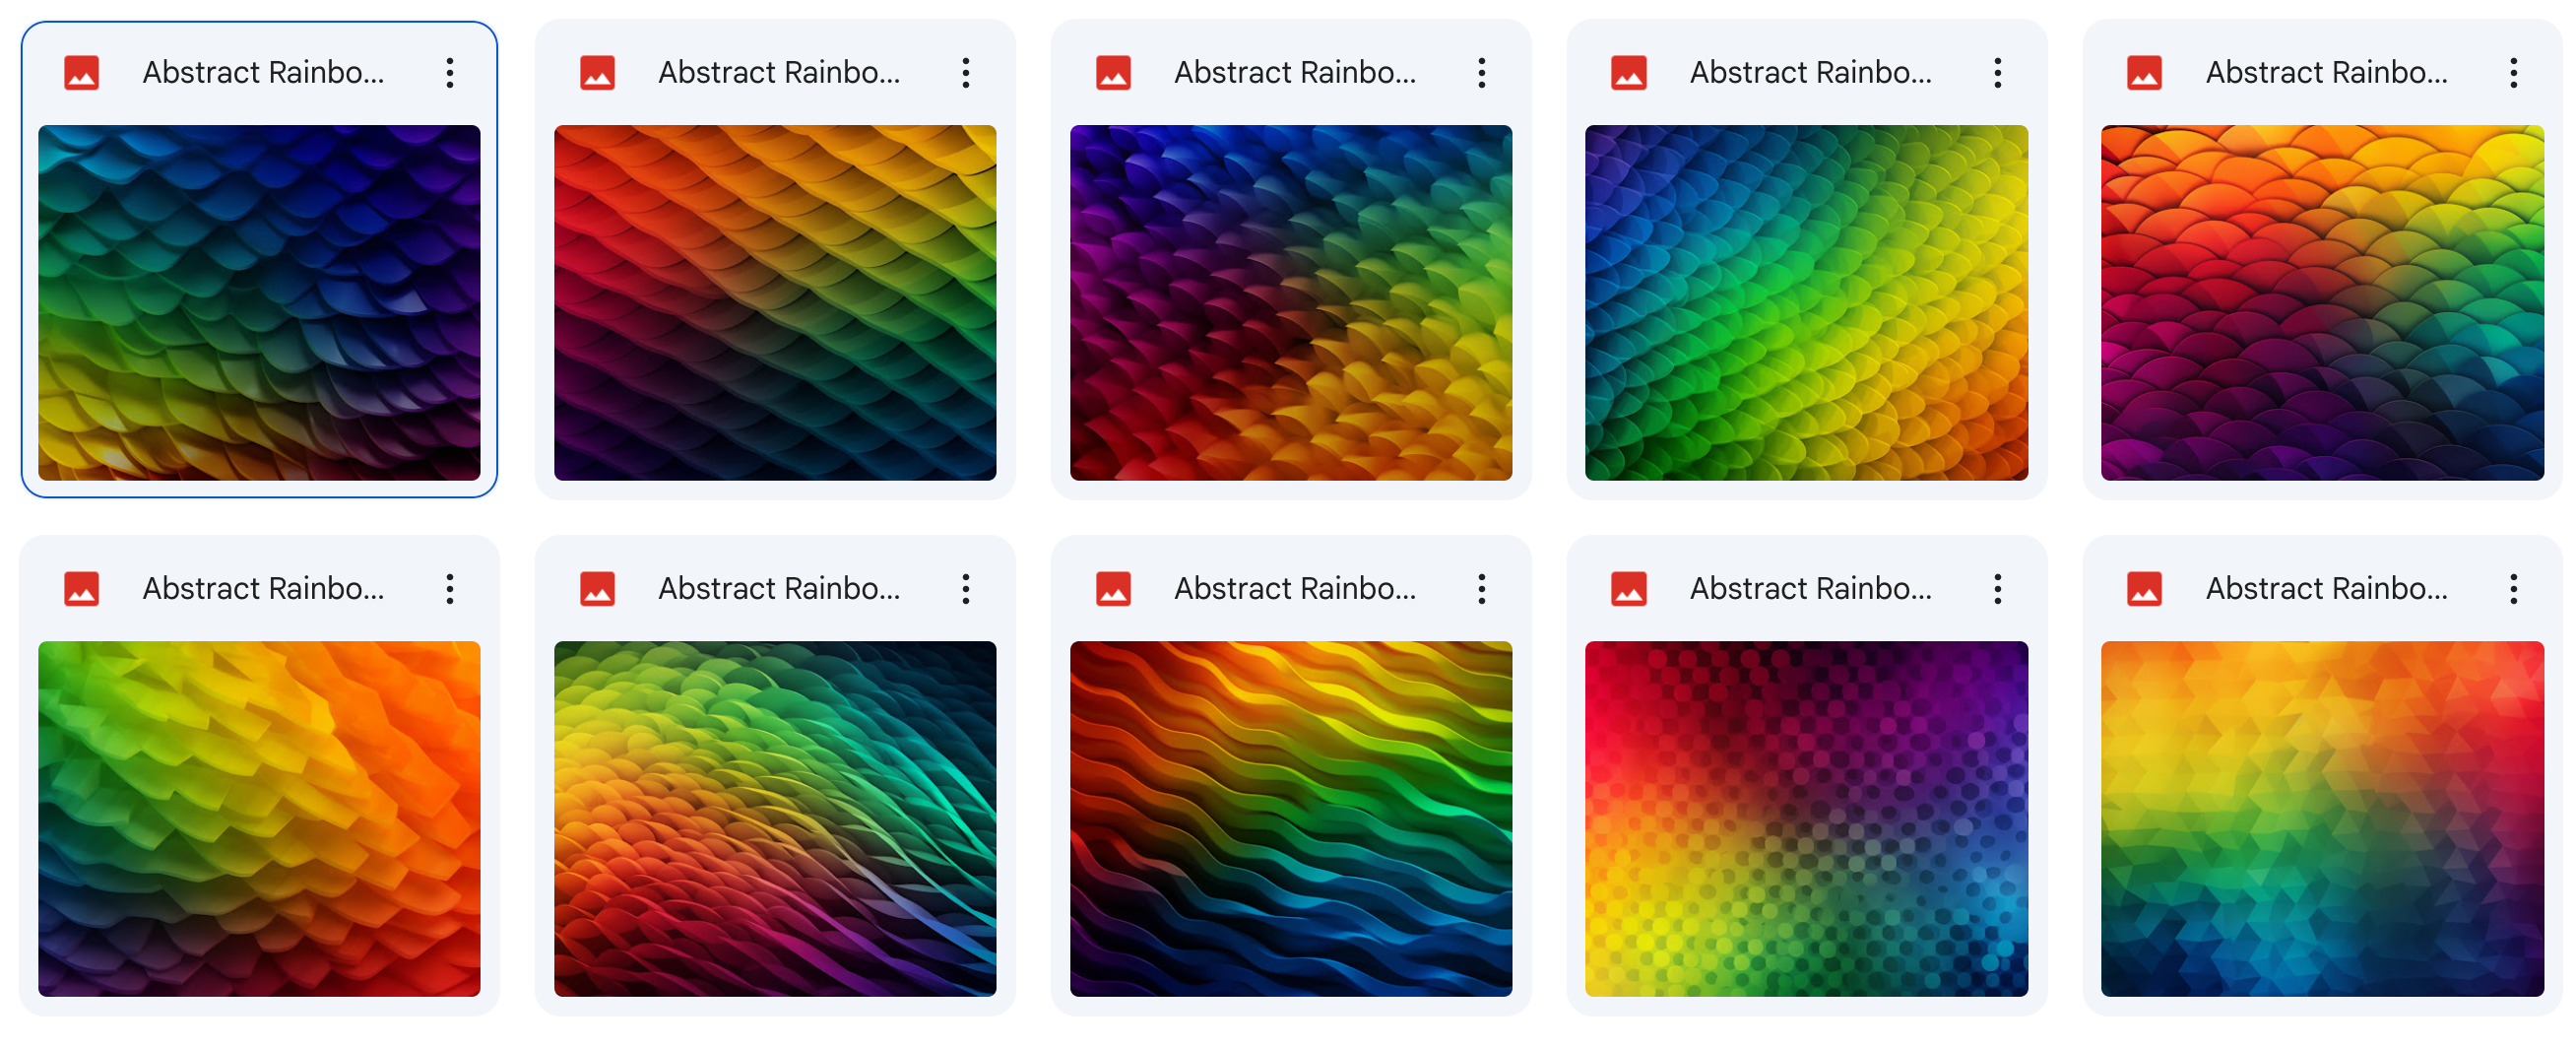Select the orange-red scalloped fans thumbnail
2576x1048 pixels.
pos(2322,303)
